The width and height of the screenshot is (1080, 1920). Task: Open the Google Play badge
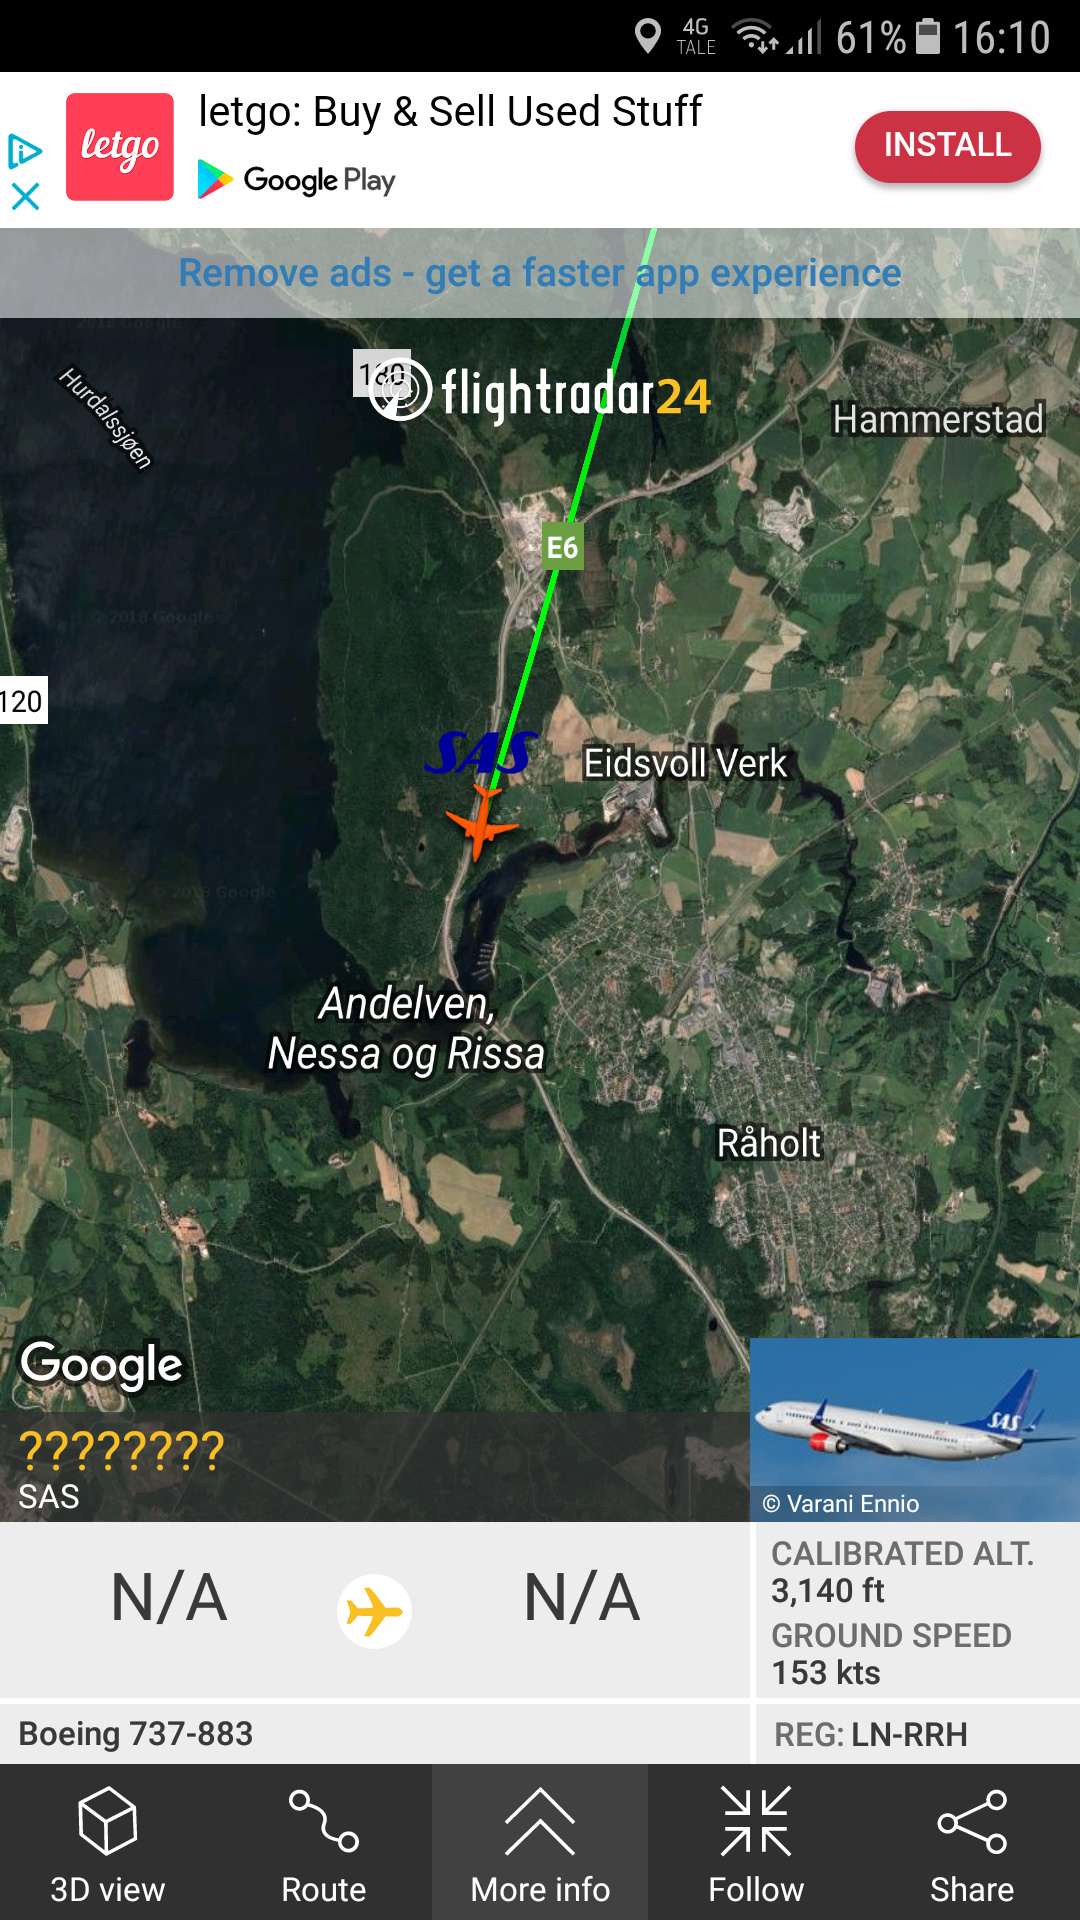(x=297, y=180)
